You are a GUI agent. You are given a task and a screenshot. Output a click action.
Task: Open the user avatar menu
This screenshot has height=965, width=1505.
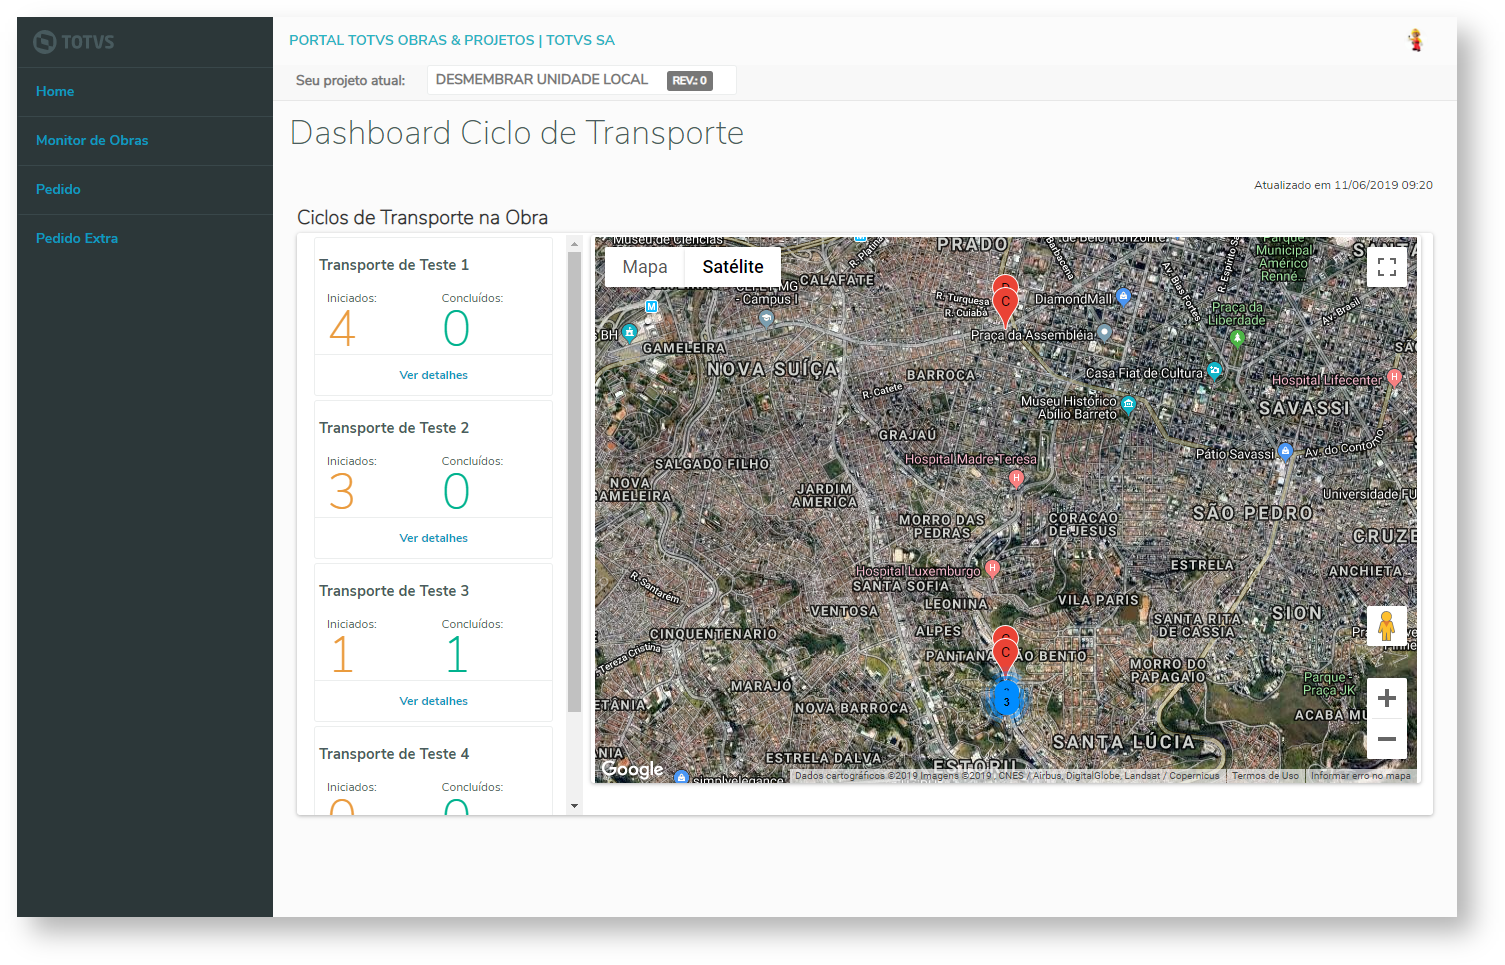(x=1415, y=40)
